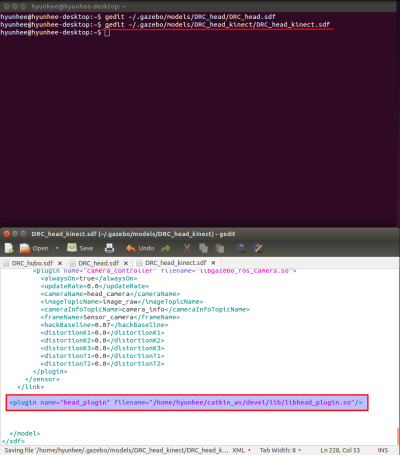Viewport: 400px width, 455px height.
Task: Expand recent files arrow beside Open
Action: point(57,248)
